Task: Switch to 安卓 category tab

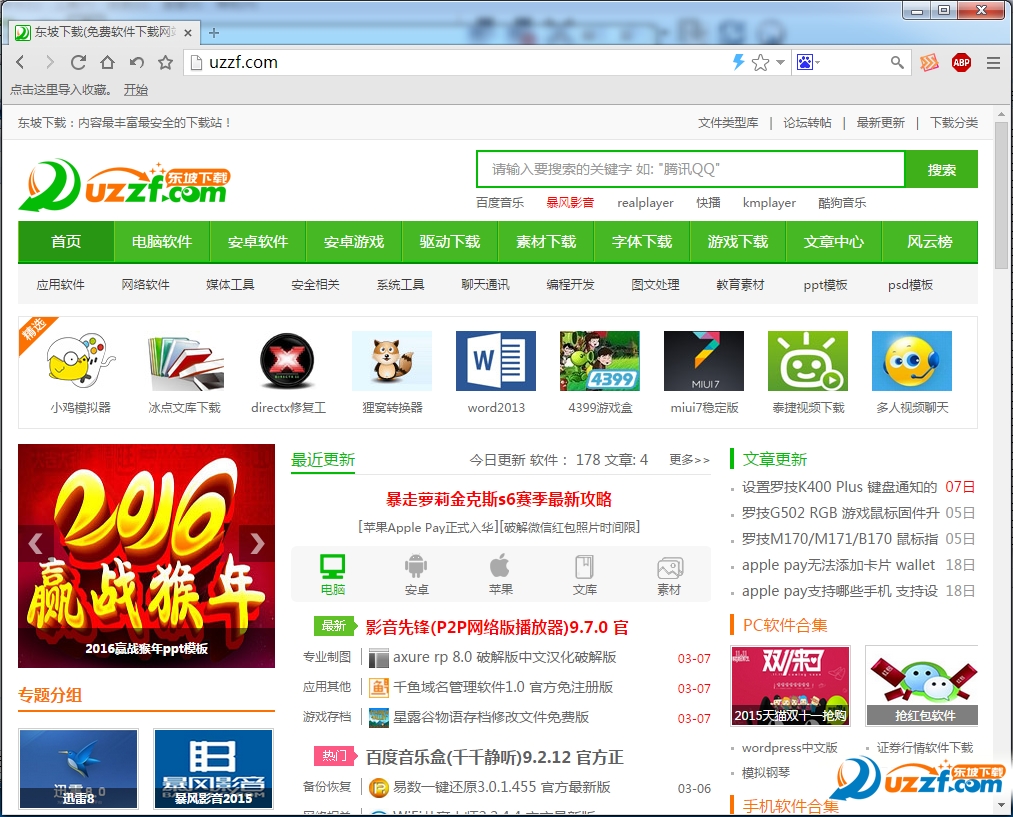Action: coord(417,574)
